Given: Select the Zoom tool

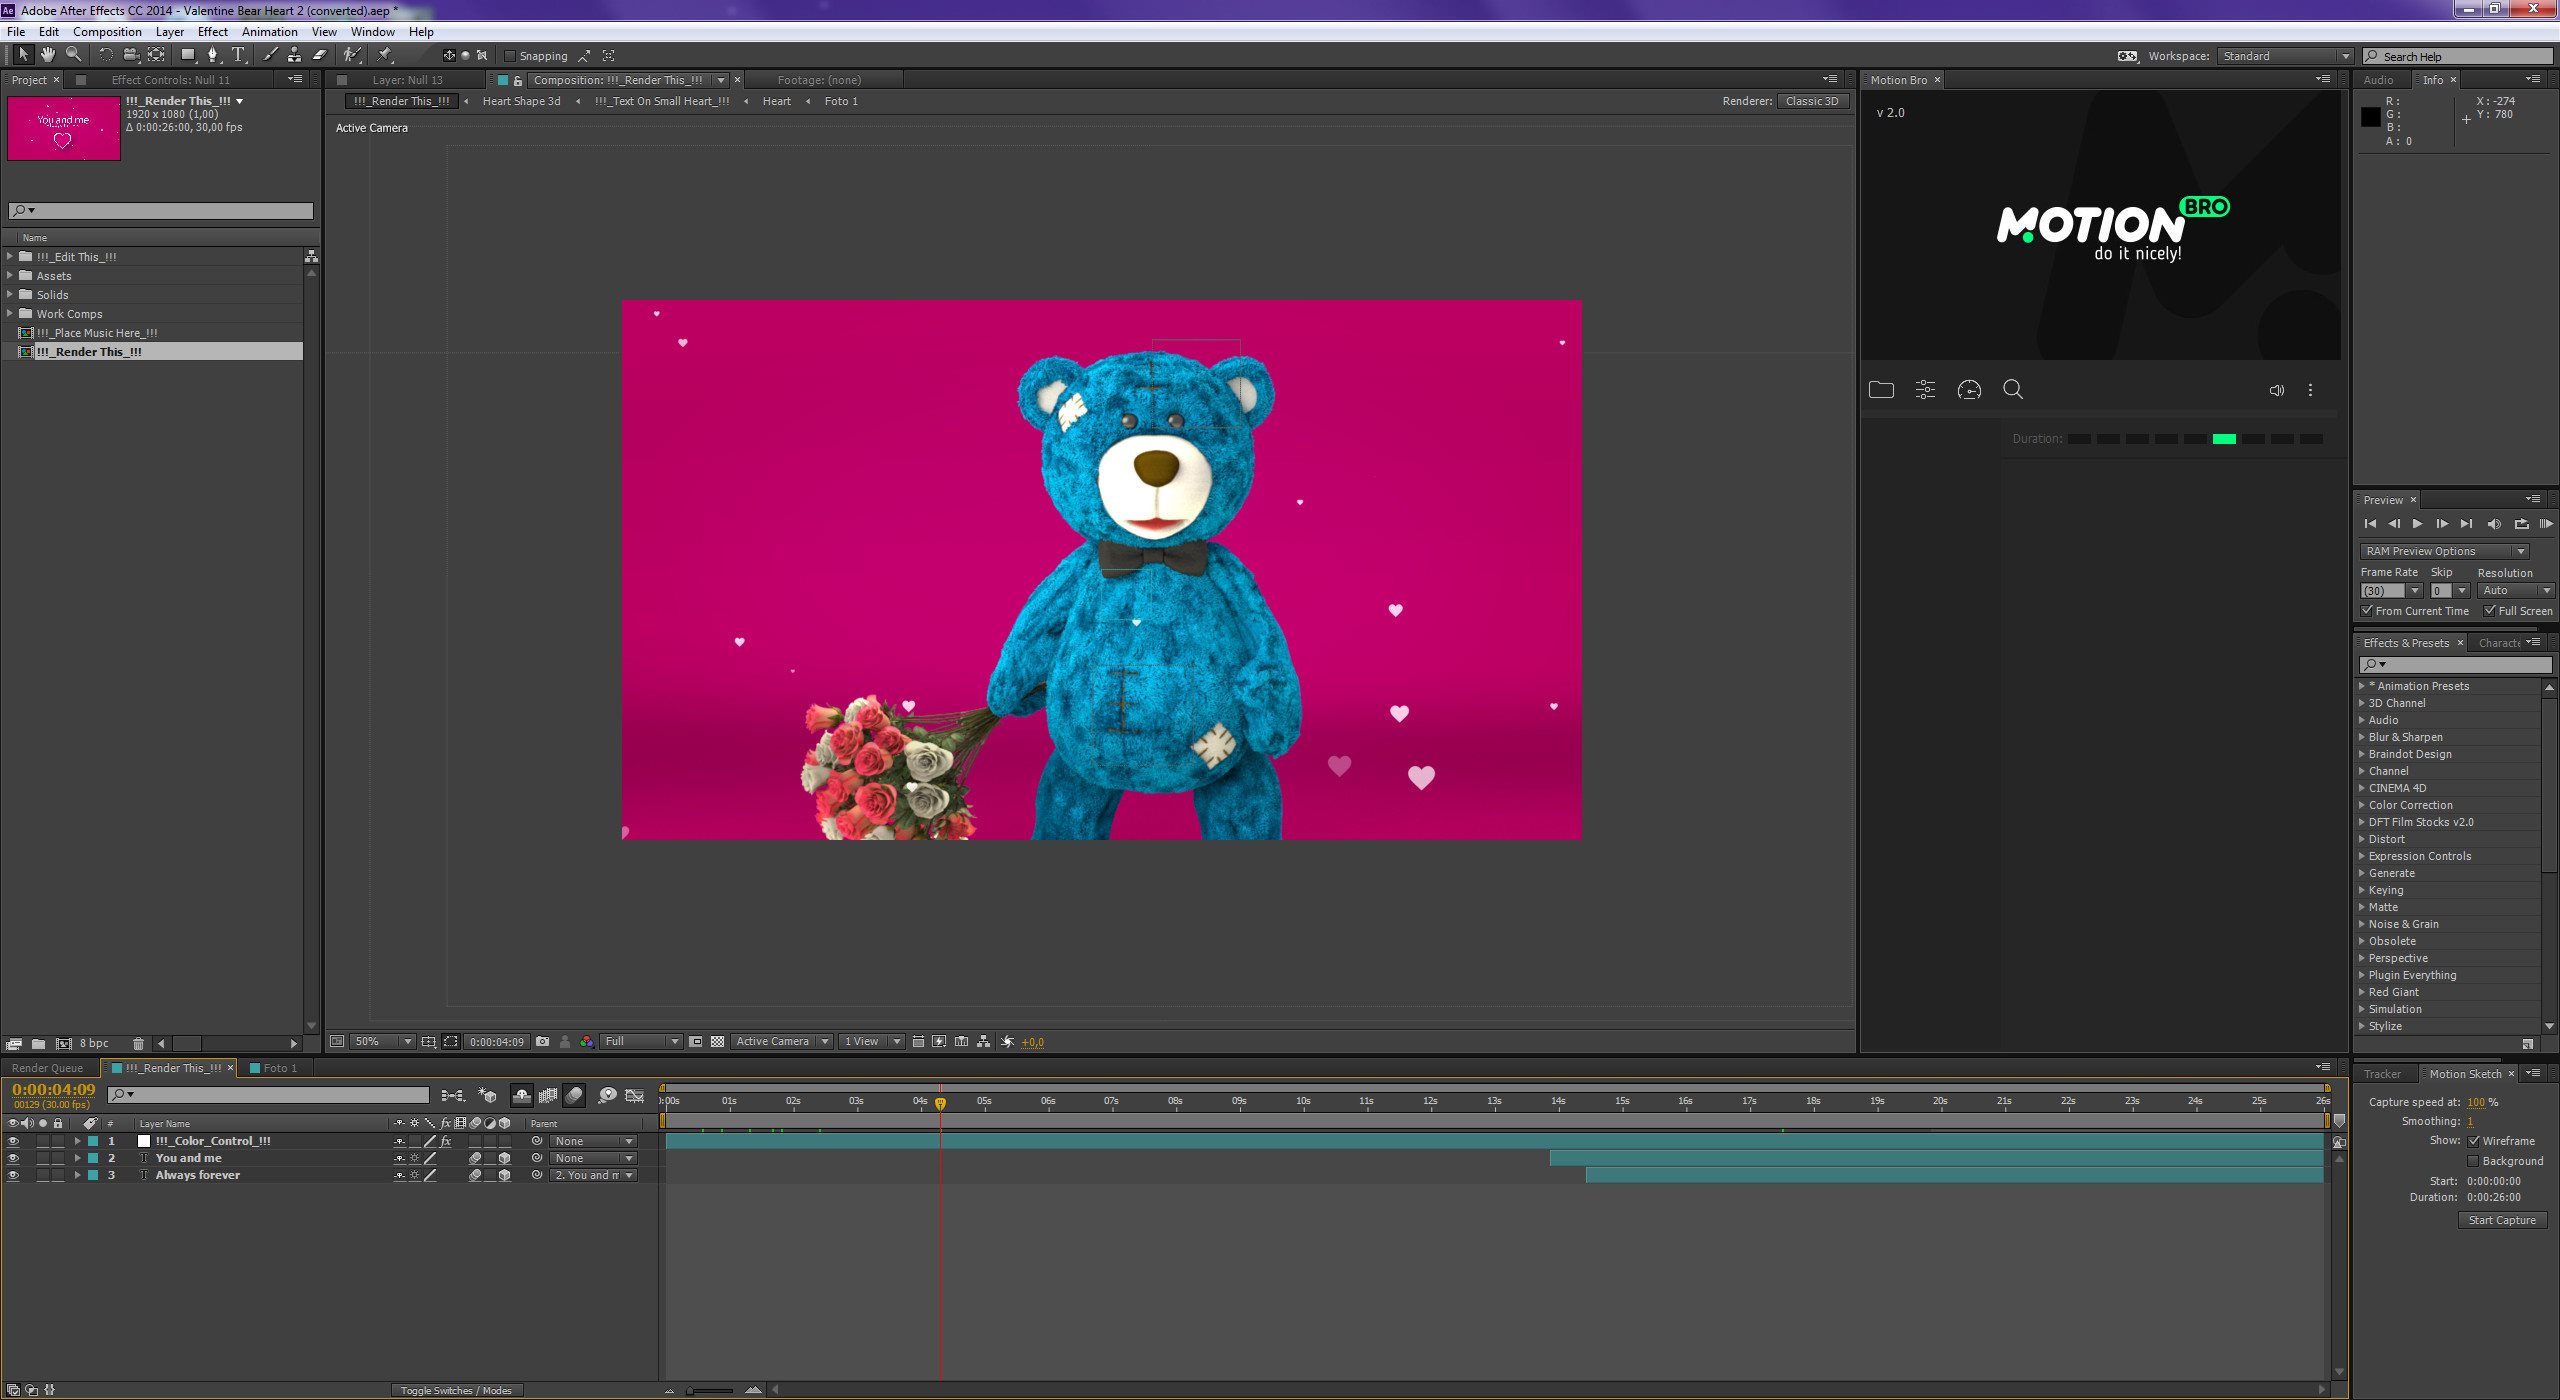Looking at the screenshot, I should tap(73, 55).
